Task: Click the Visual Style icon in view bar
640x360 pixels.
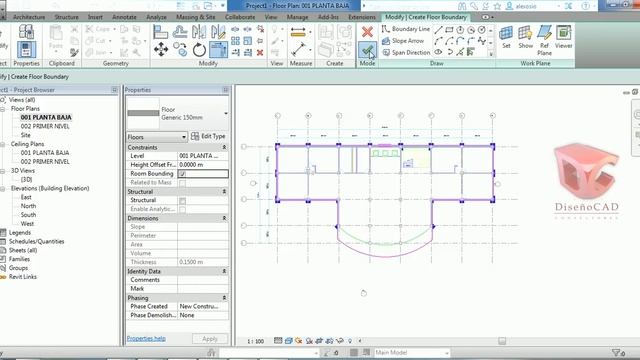Action: (289, 340)
